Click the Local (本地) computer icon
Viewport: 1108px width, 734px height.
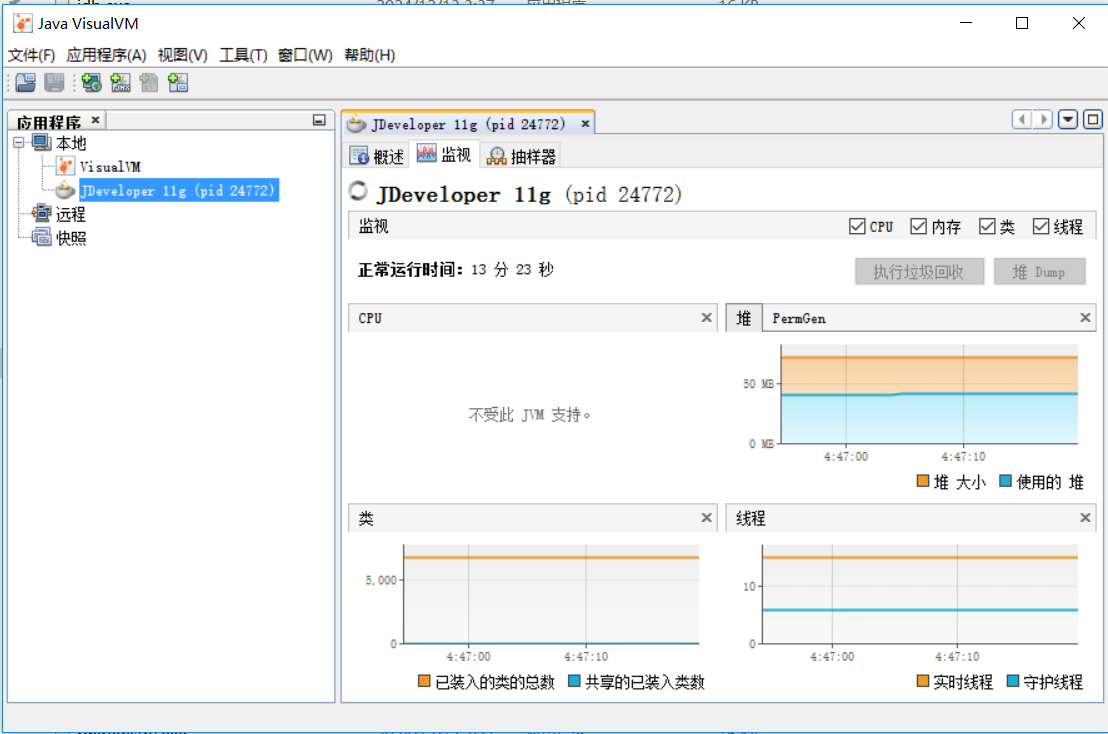[x=42, y=143]
